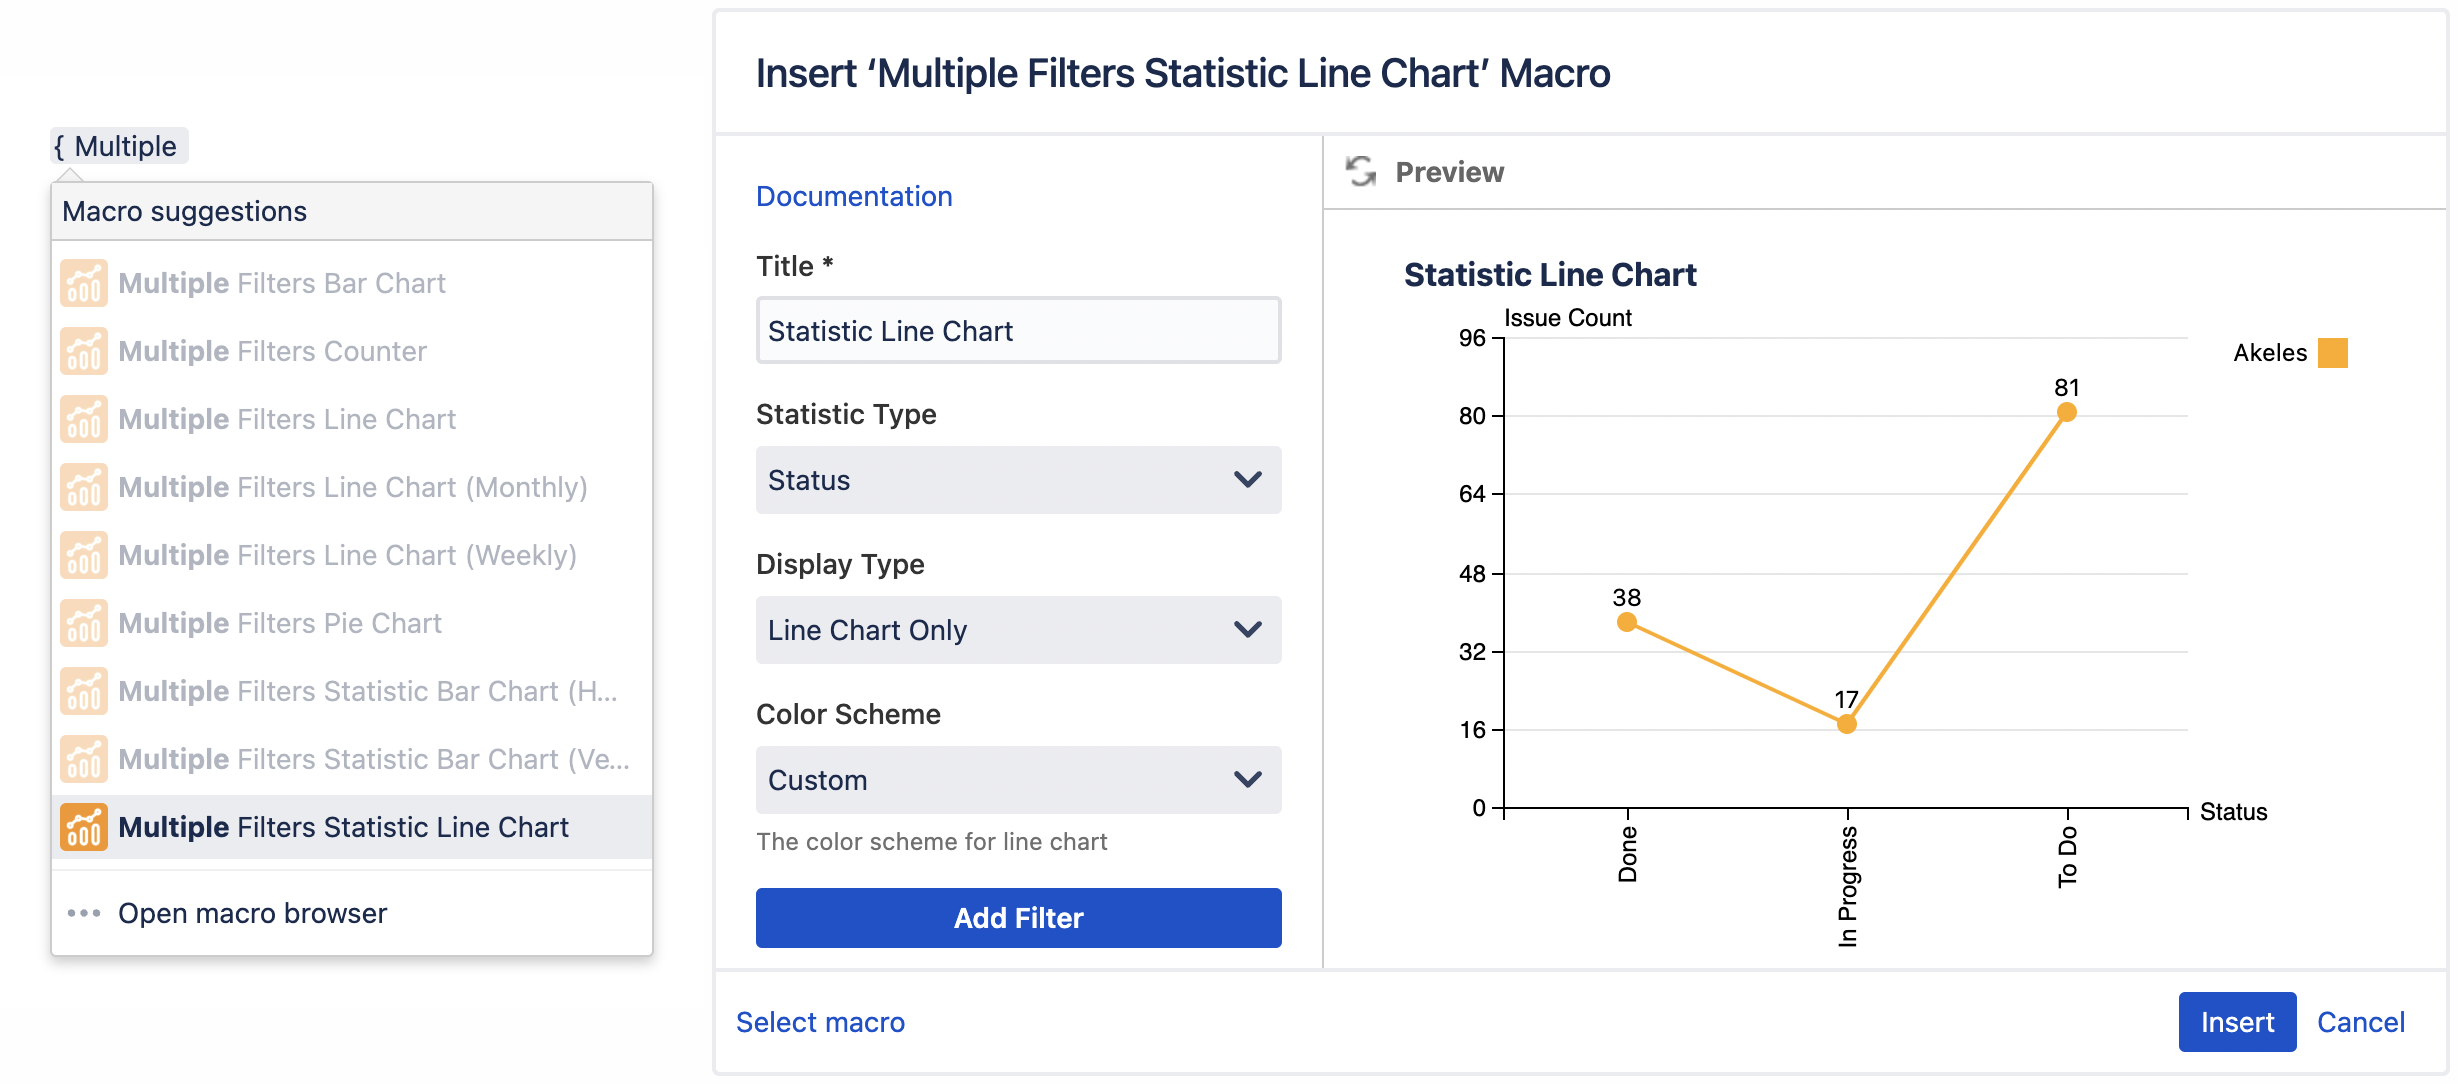Click the ellipsis icon before Open macro browser
This screenshot has width=2458, height=1084.
coord(83,913)
